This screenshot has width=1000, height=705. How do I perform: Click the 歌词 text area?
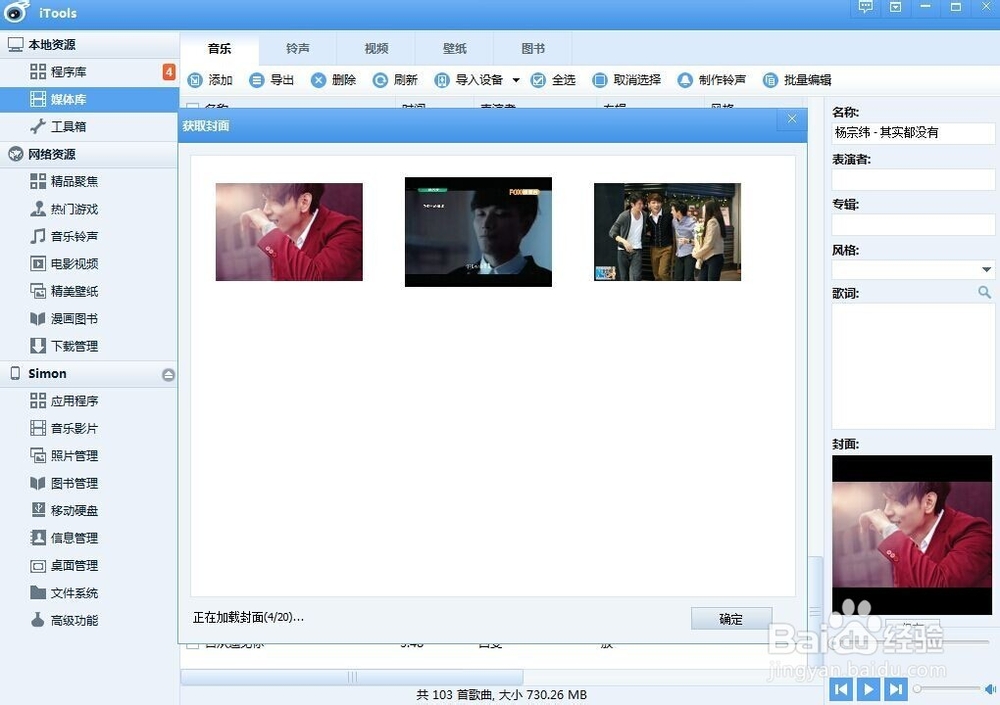[913, 366]
